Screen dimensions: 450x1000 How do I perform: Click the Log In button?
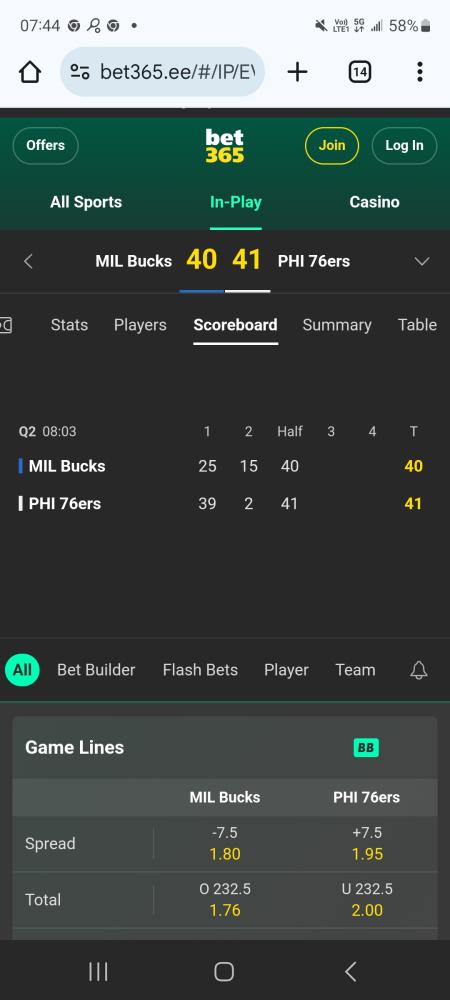pyautogui.click(x=404, y=145)
